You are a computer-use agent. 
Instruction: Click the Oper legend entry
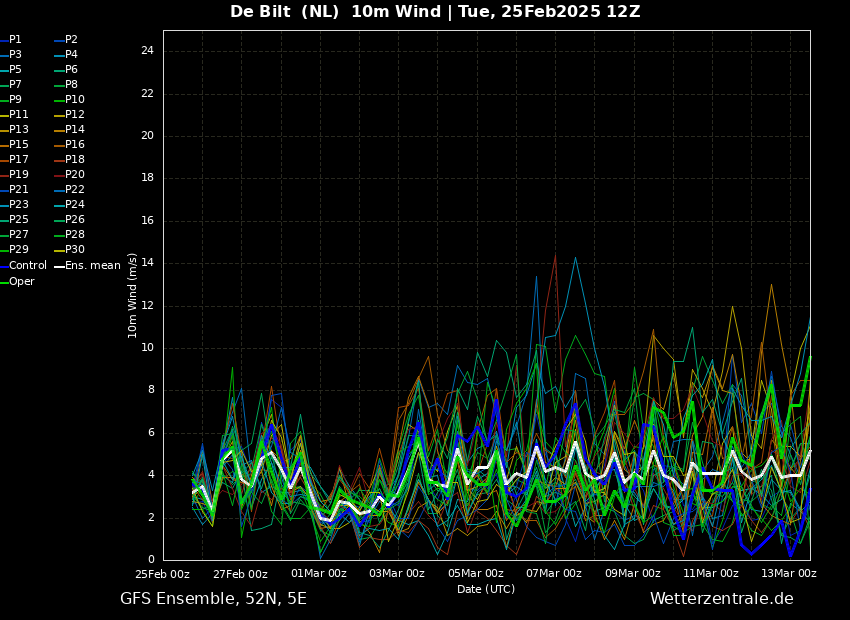click(x=18, y=281)
